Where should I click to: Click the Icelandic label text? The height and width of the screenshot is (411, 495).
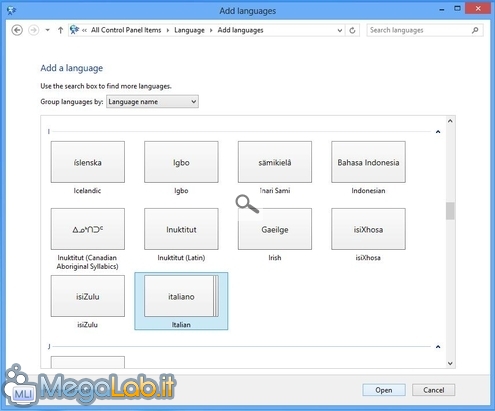(x=87, y=191)
